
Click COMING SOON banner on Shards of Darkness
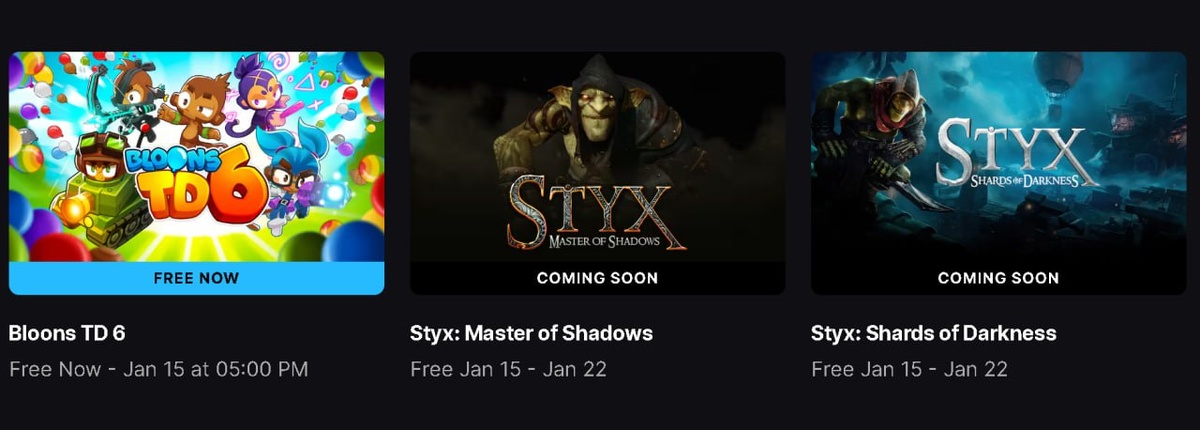pos(998,278)
